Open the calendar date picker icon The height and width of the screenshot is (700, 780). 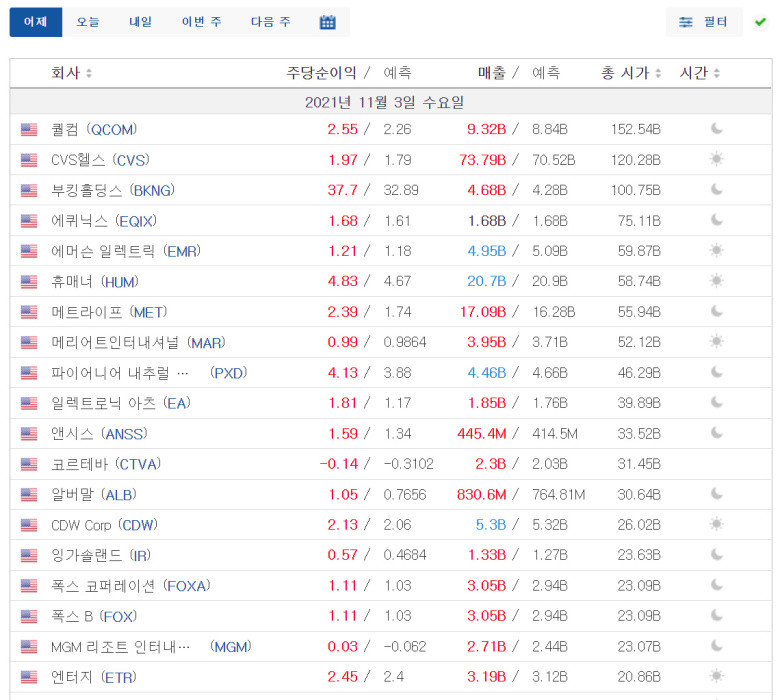click(327, 22)
